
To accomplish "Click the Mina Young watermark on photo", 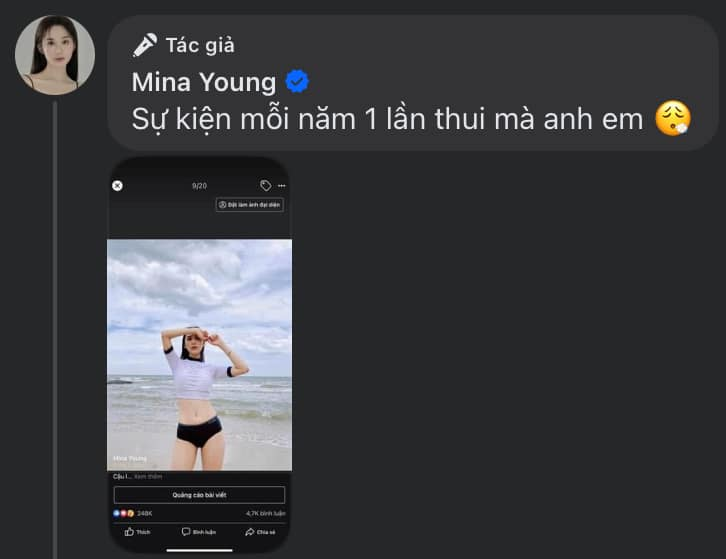I will (129, 458).
